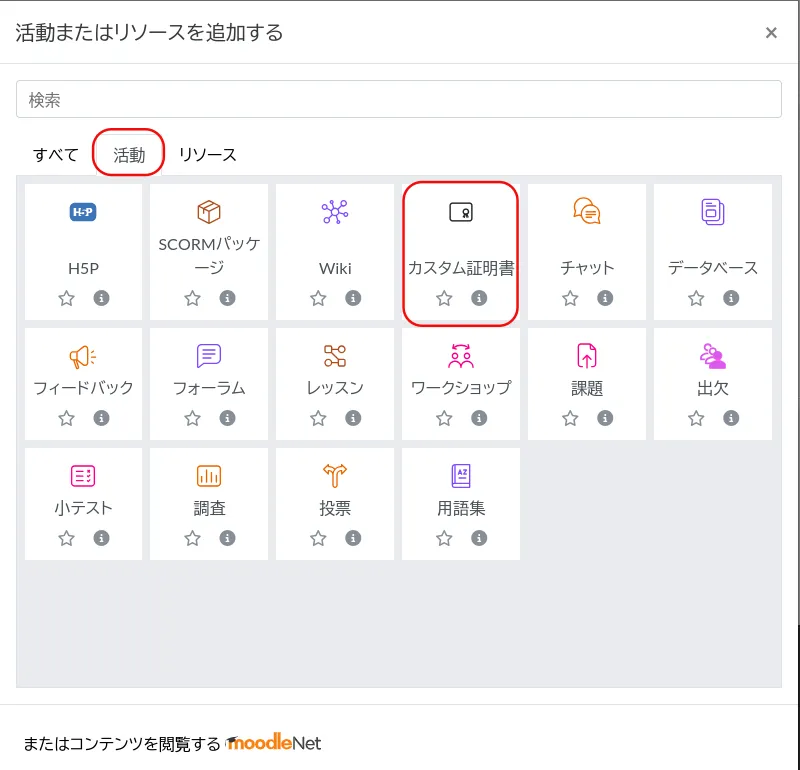800x770 pixels.
Task: Open the Wiki activity icon
Action: click(335, 212)
